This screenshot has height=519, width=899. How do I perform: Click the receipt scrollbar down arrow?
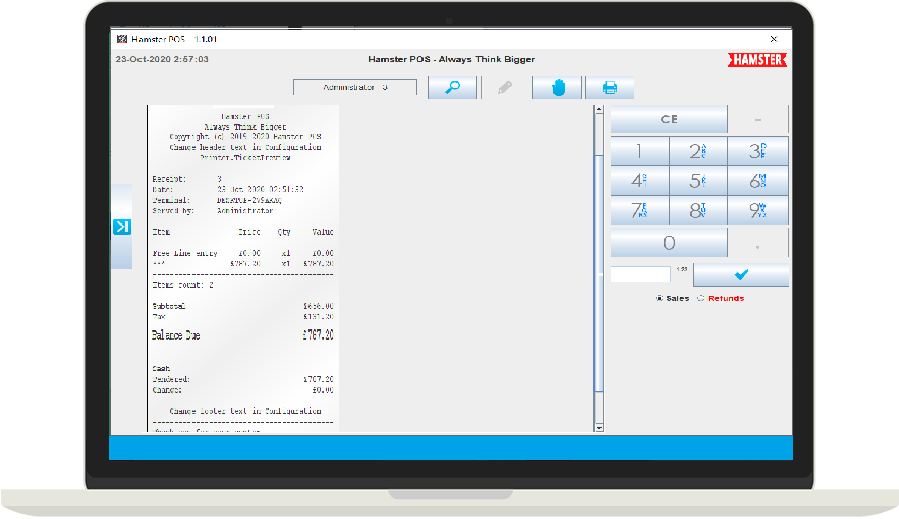click(599, 427)
